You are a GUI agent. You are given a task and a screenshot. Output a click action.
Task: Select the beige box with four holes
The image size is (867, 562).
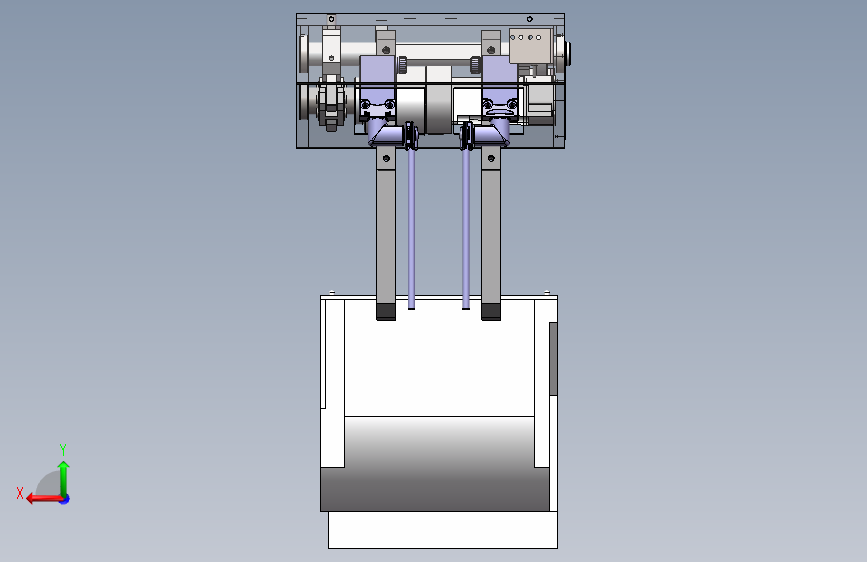click(531, 46)
